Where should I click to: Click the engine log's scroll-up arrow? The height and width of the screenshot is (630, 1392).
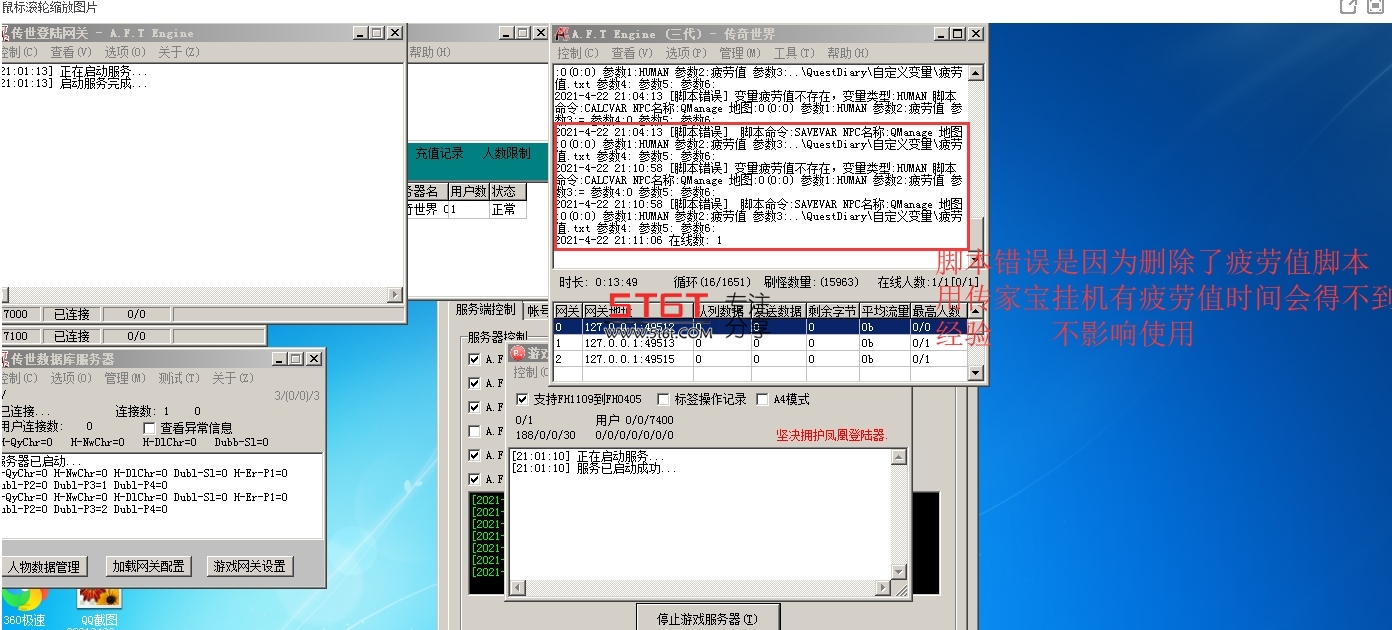coord(976,73)
